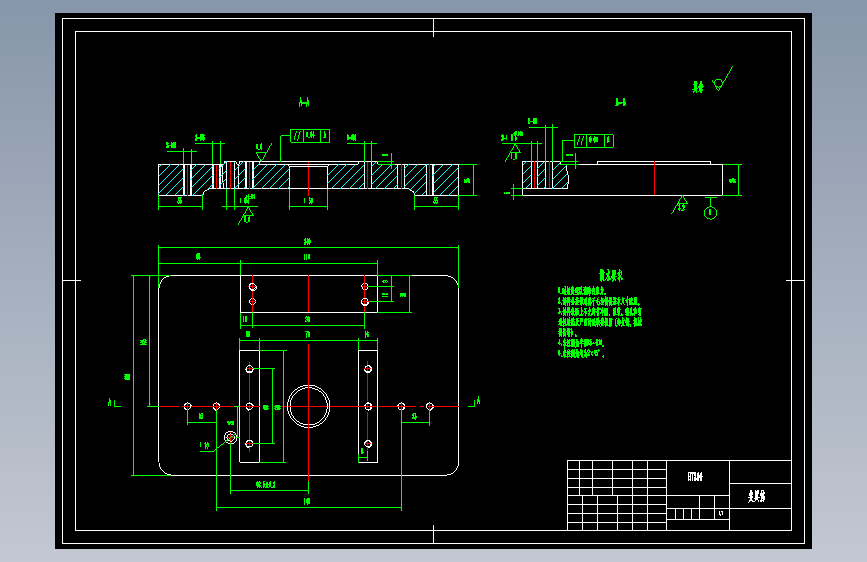867x562 pixels.
Task: Click the small double-circle hole at lower left
Action: [x=231, y=438]
